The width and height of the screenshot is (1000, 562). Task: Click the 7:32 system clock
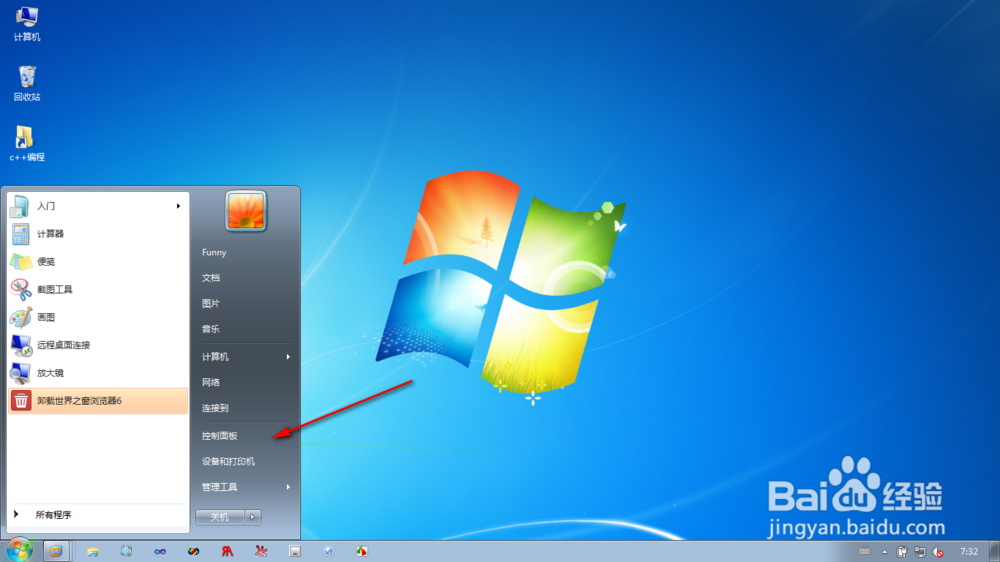(x=969, y=552)
